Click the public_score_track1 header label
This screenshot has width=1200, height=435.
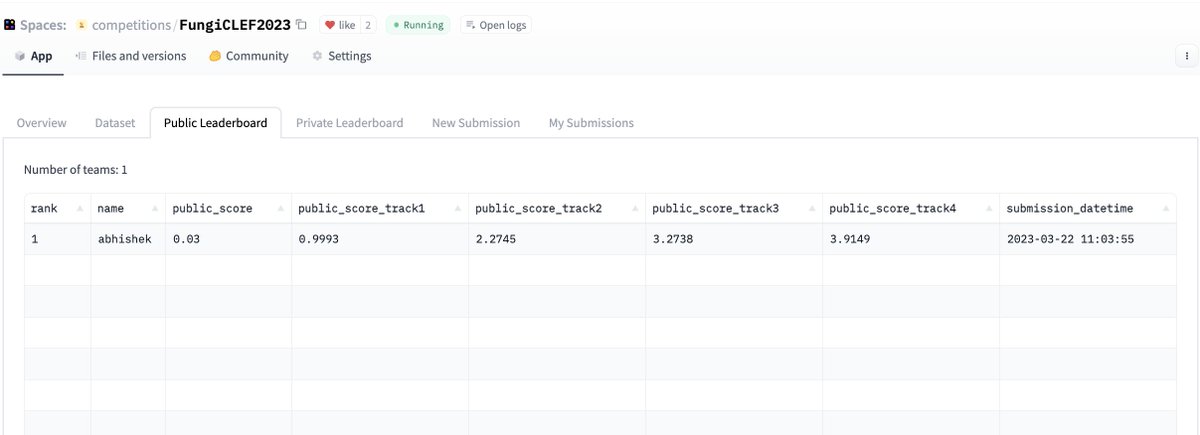pos(361,209)
